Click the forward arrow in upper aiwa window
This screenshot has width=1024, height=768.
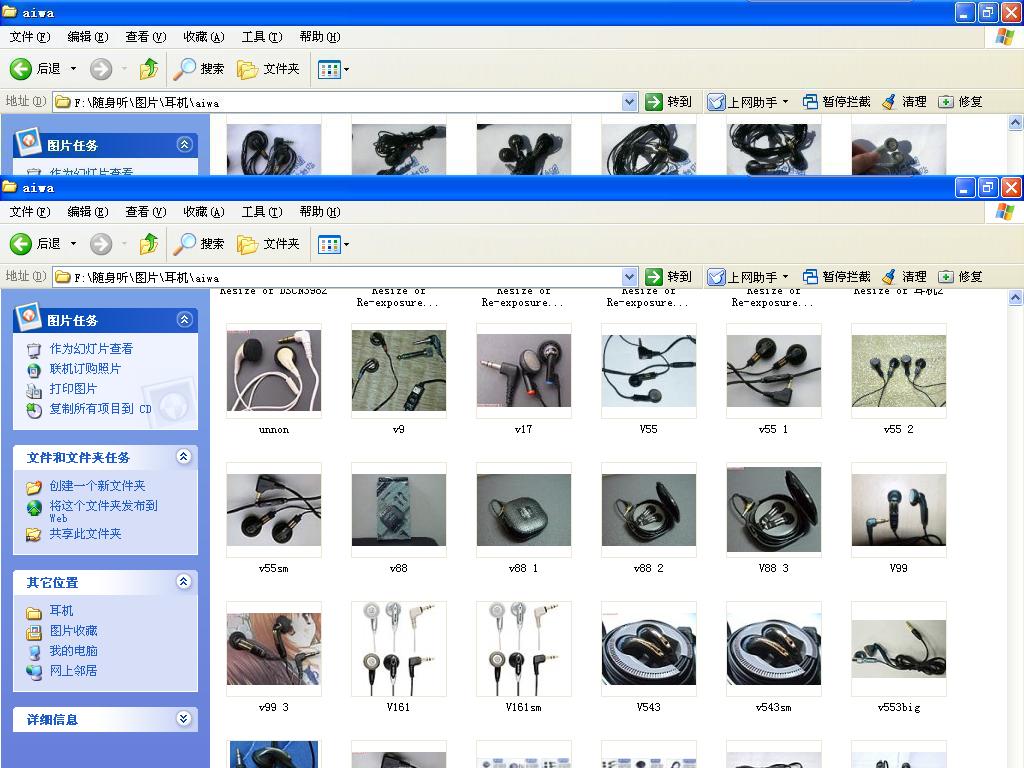click(101, 69)
